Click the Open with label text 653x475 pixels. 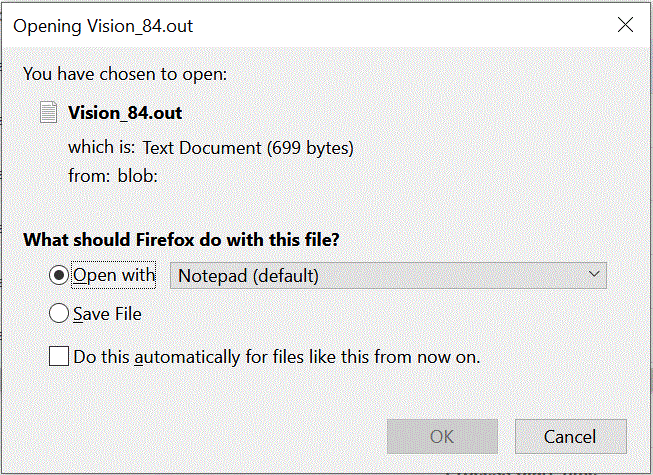[114, 275]
